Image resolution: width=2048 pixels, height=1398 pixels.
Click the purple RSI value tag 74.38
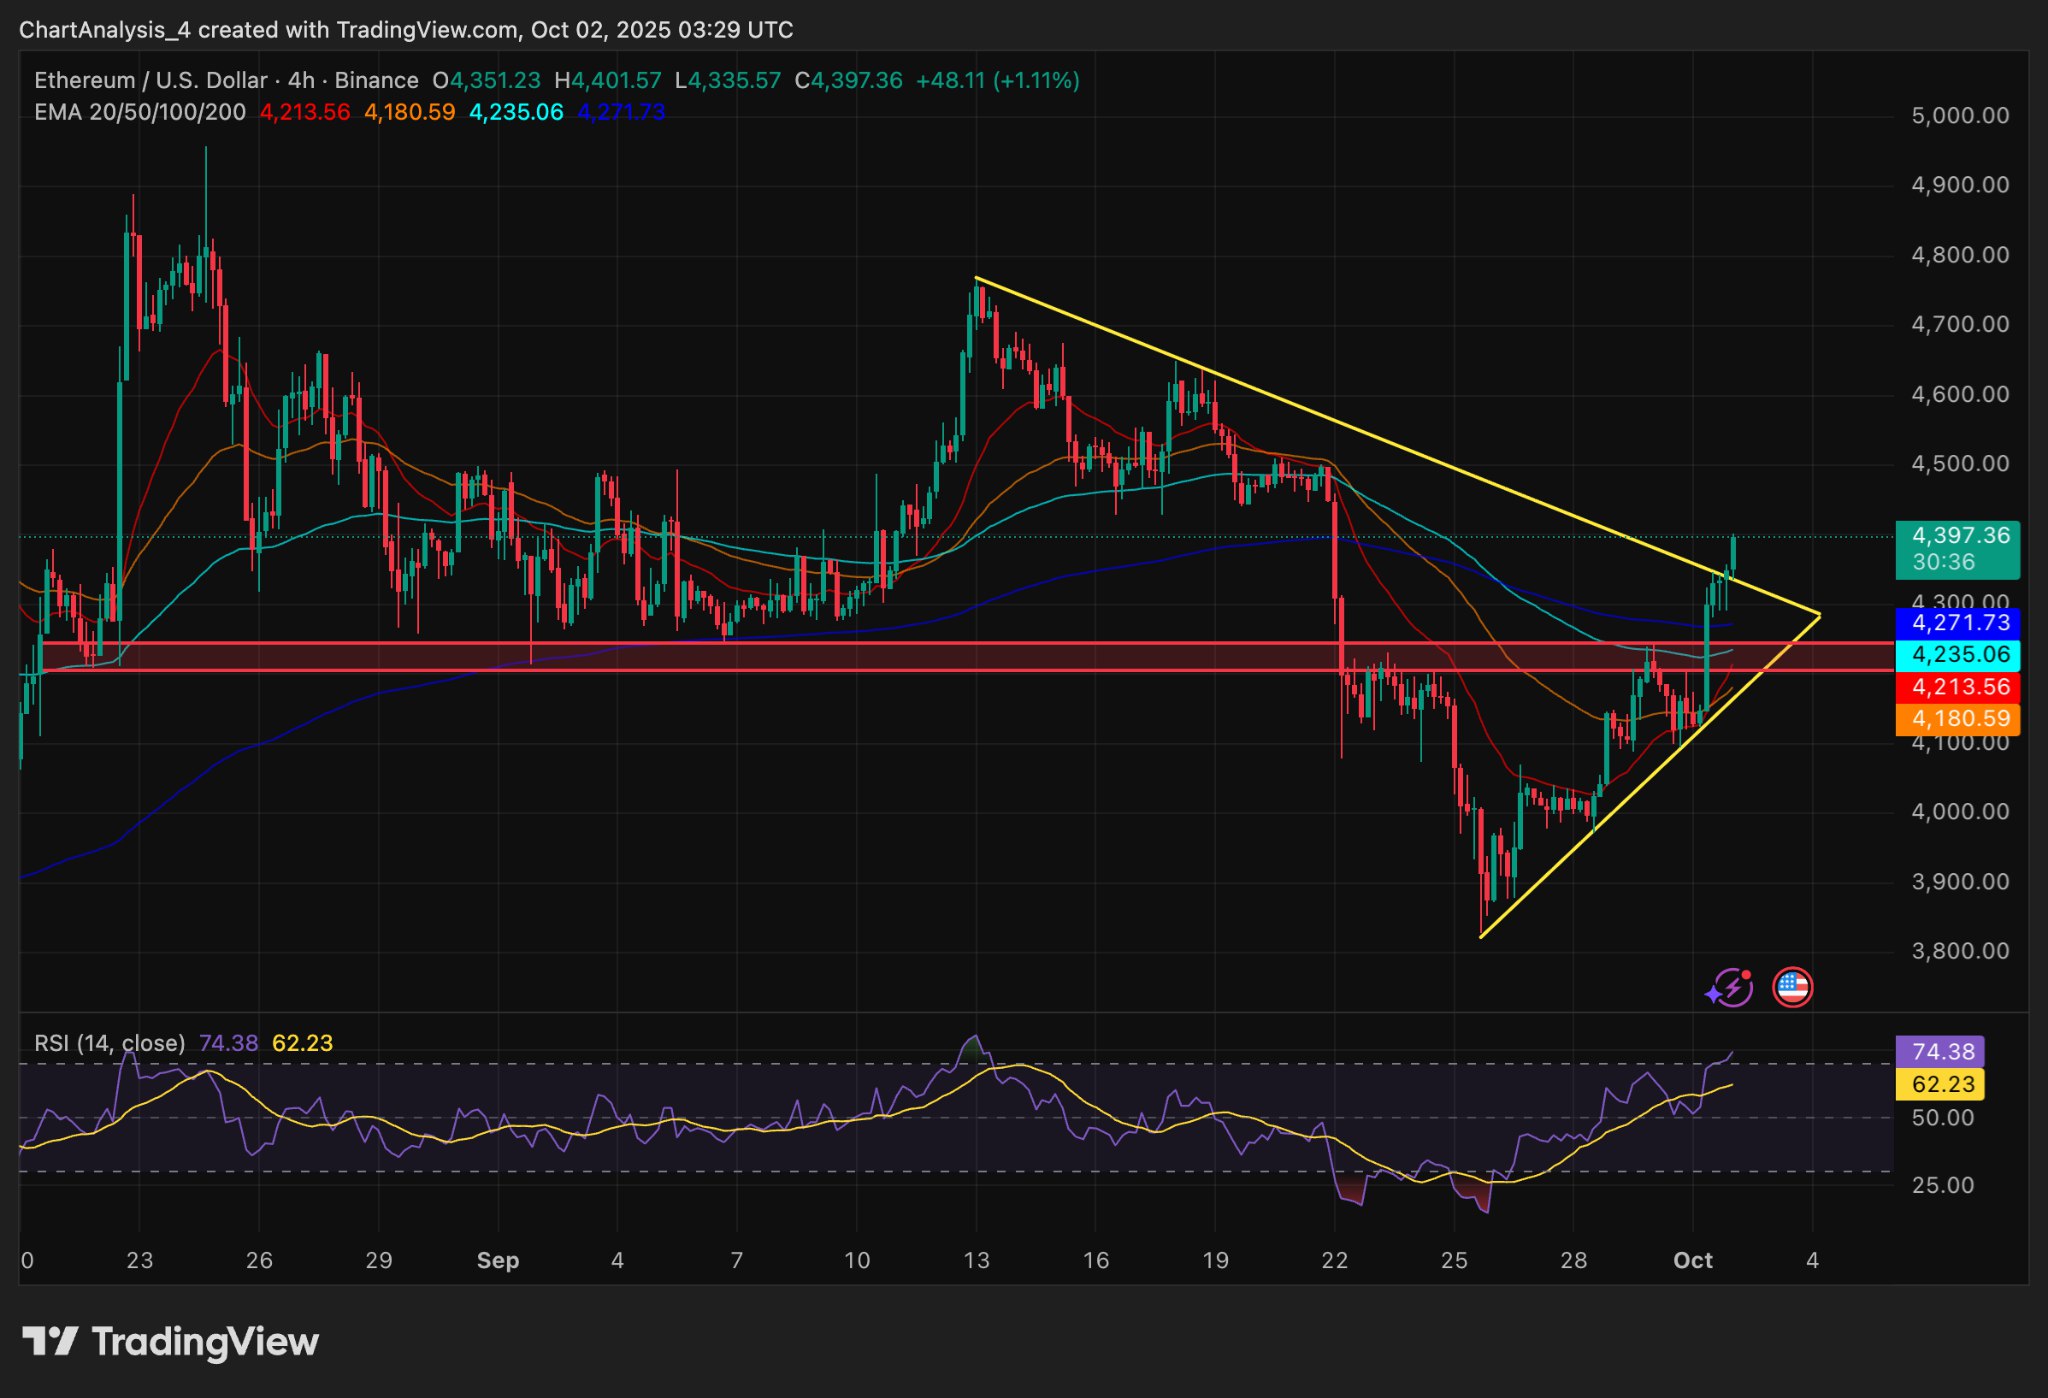point(1940,1052)
